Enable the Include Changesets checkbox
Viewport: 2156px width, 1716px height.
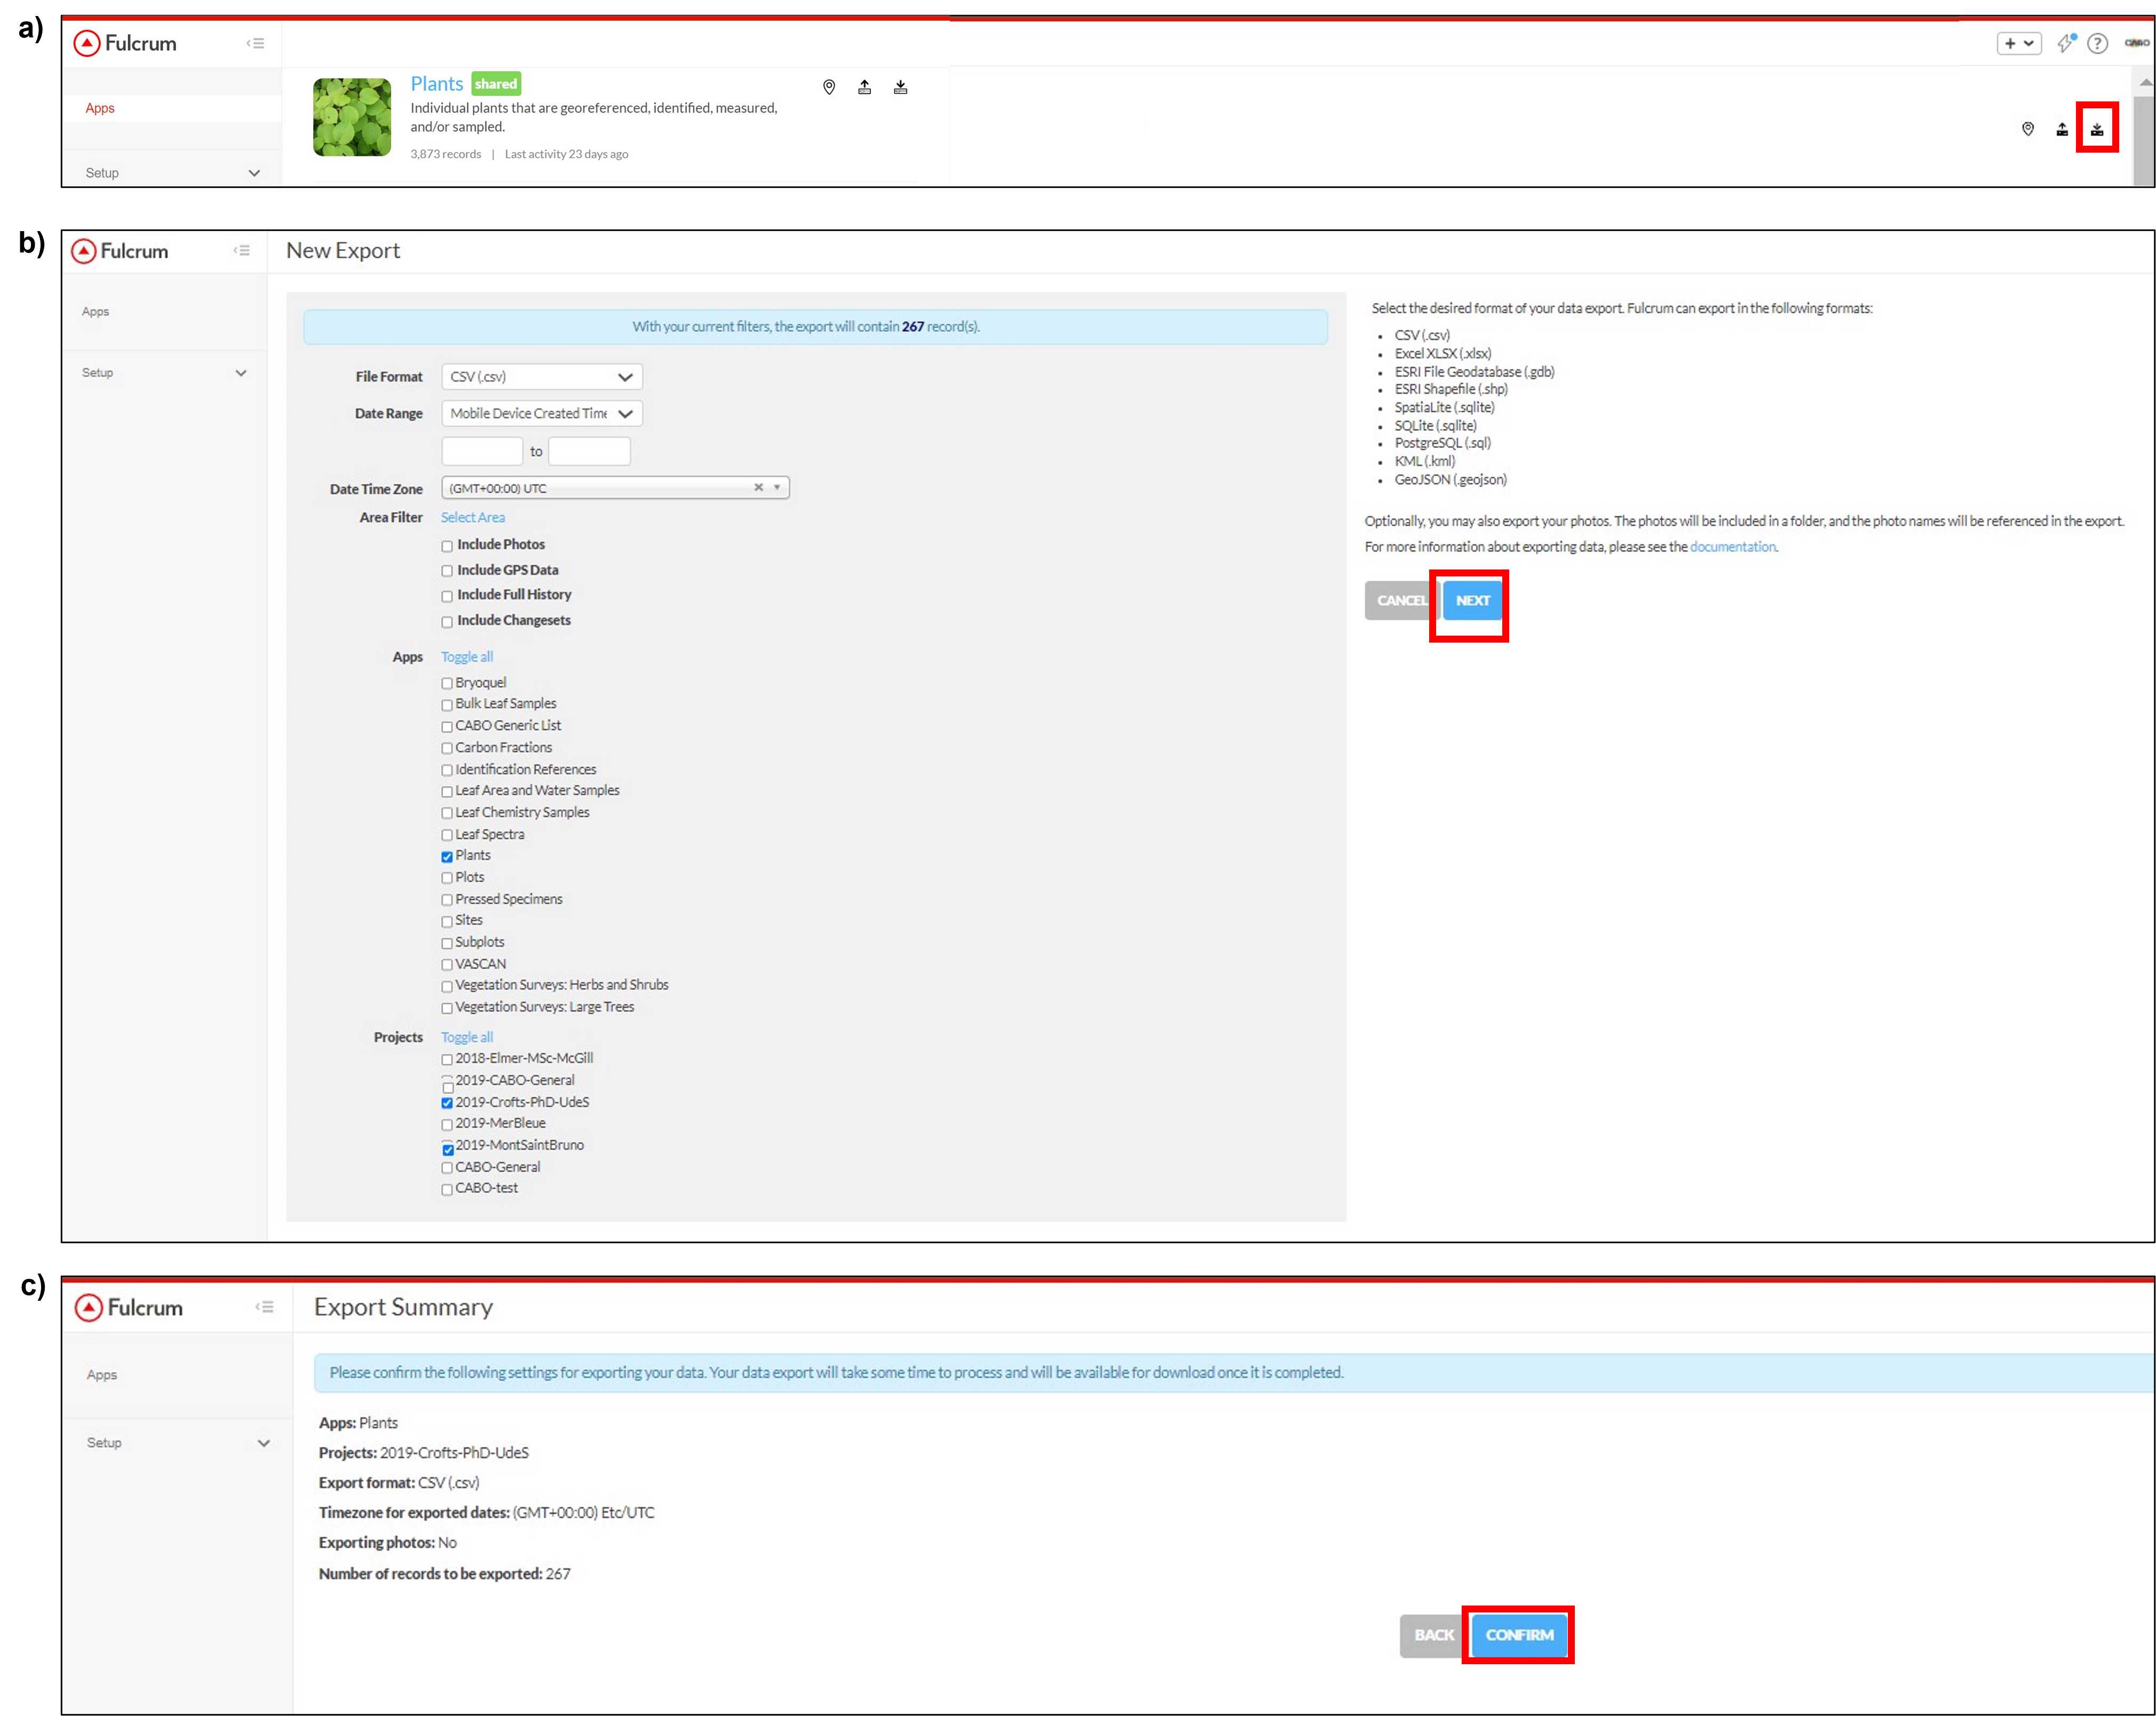point(447,622)
